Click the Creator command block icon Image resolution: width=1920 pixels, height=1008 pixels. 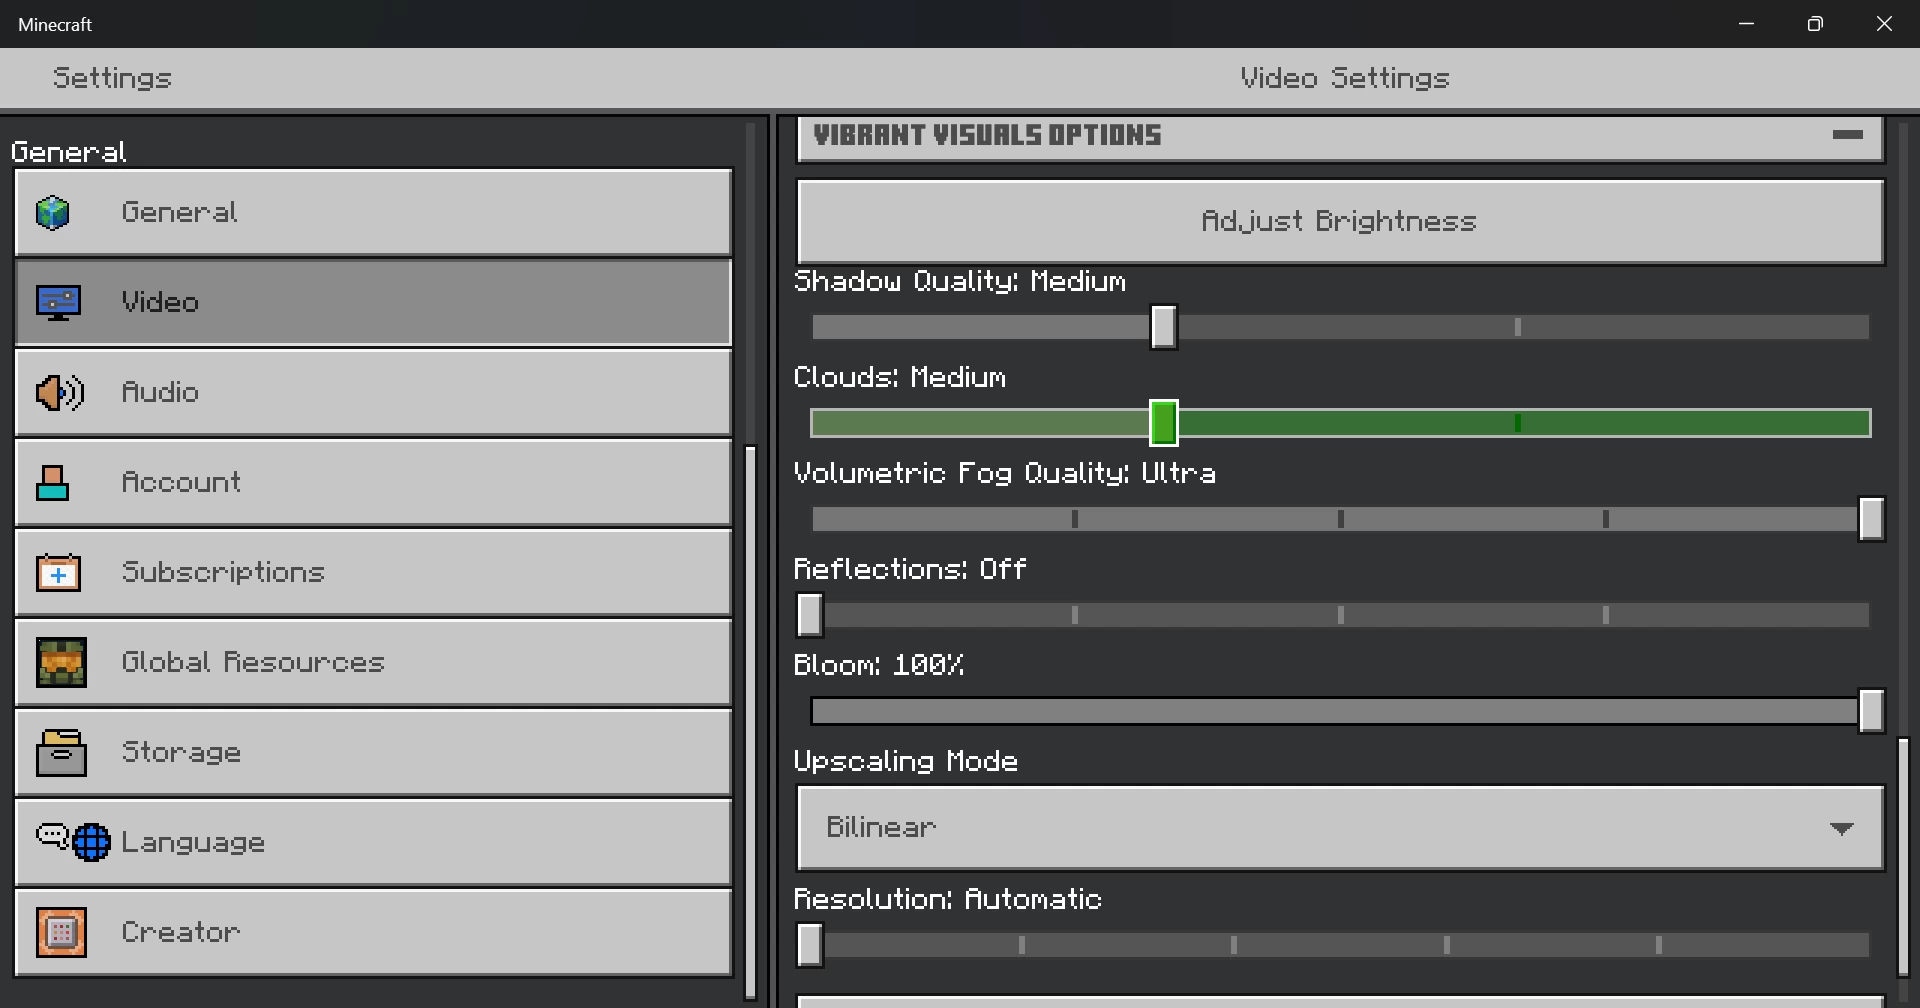click(x=61, y=933)
